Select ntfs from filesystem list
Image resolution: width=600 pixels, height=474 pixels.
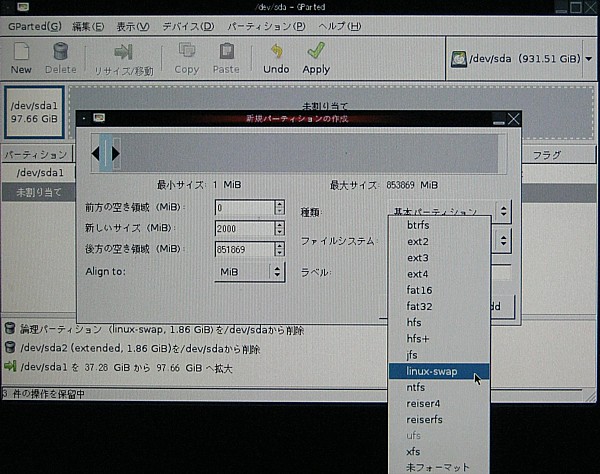pyautogui.click(x=439, y=387)
